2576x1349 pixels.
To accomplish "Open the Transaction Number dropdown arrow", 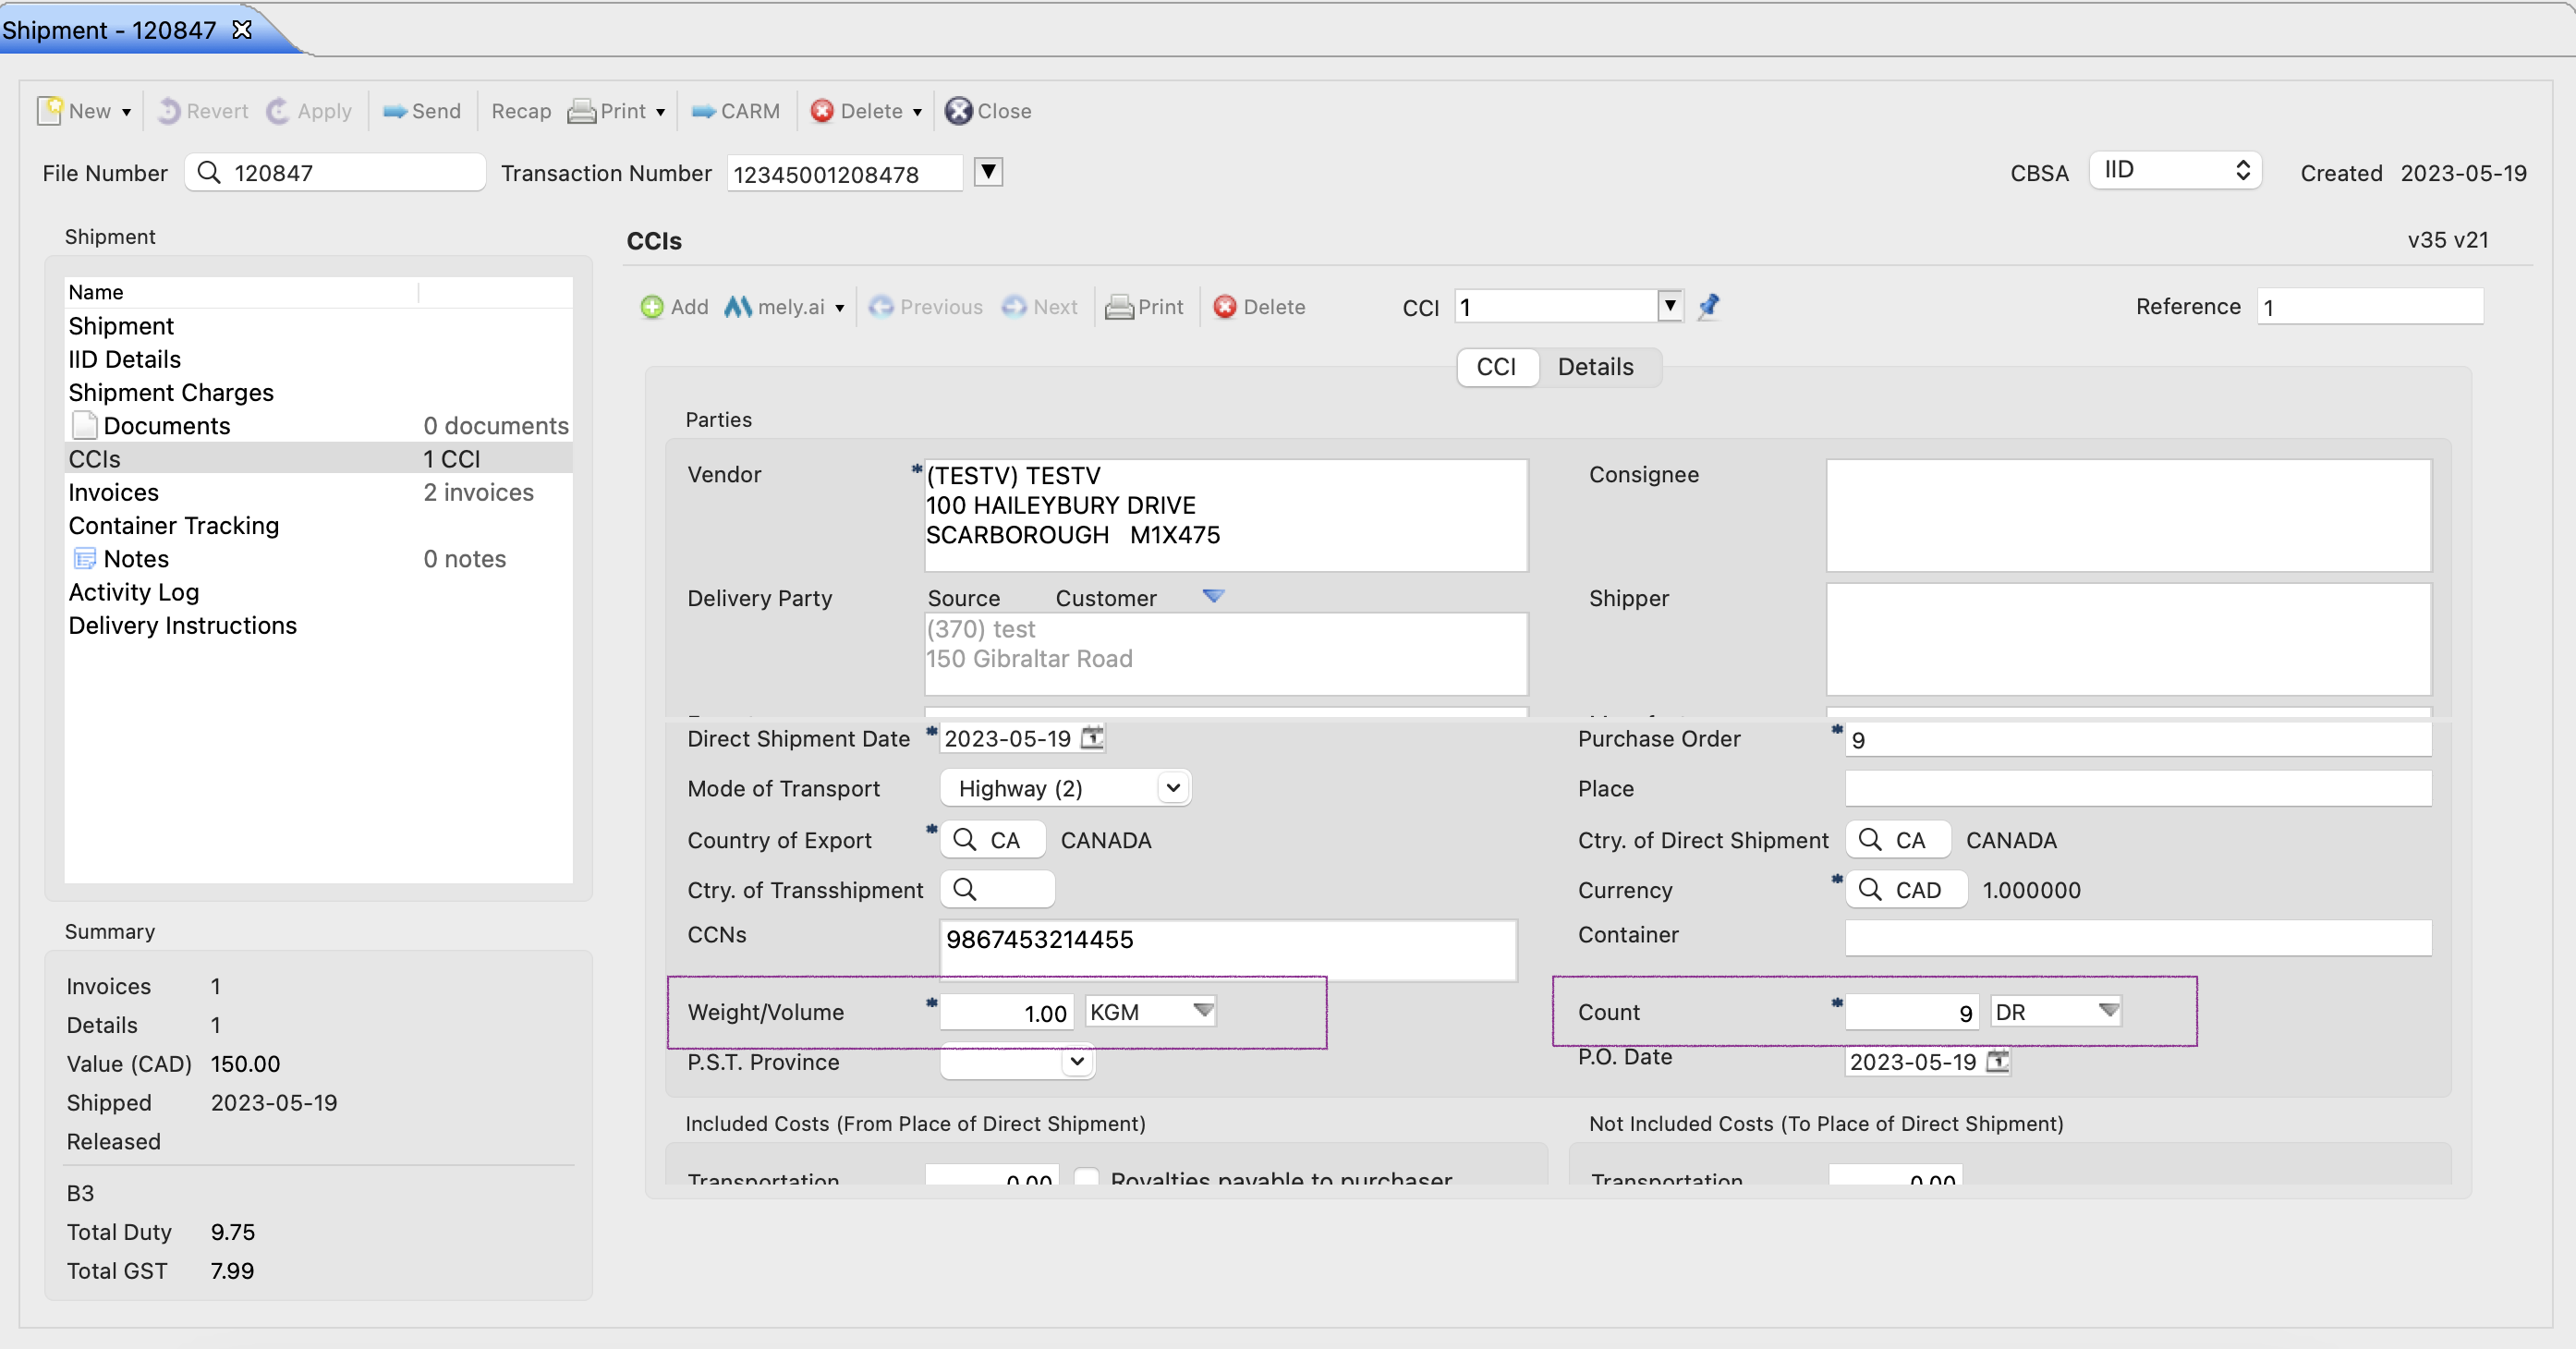I will 988,172.
